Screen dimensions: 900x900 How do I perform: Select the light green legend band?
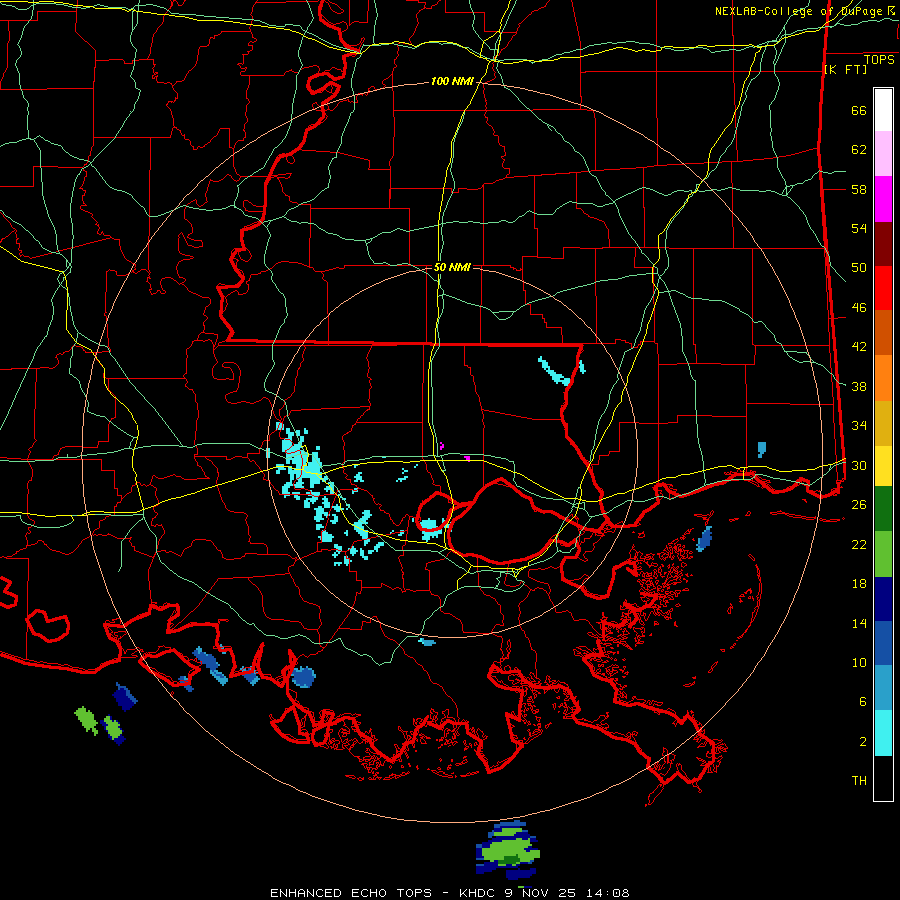click(x=883, y=554)
